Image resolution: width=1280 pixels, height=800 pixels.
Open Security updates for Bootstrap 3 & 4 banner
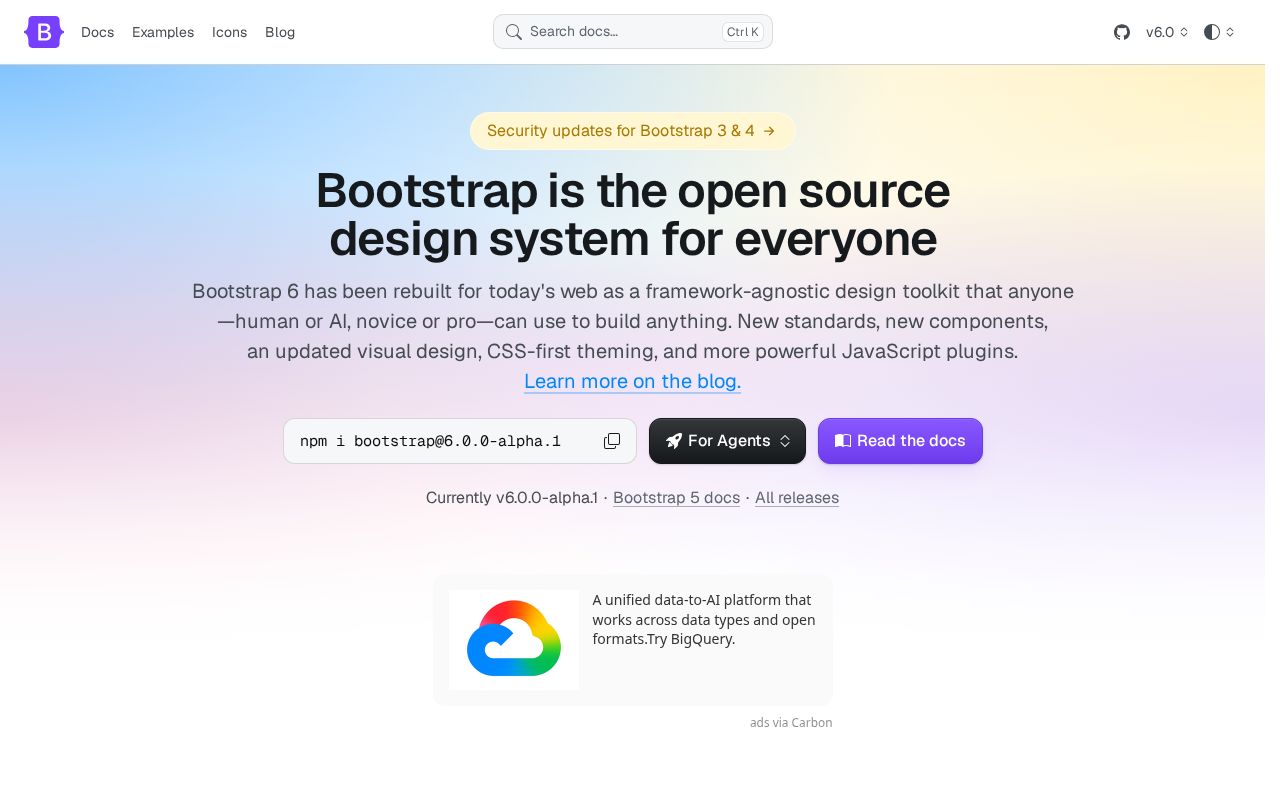tap(632, 131)
